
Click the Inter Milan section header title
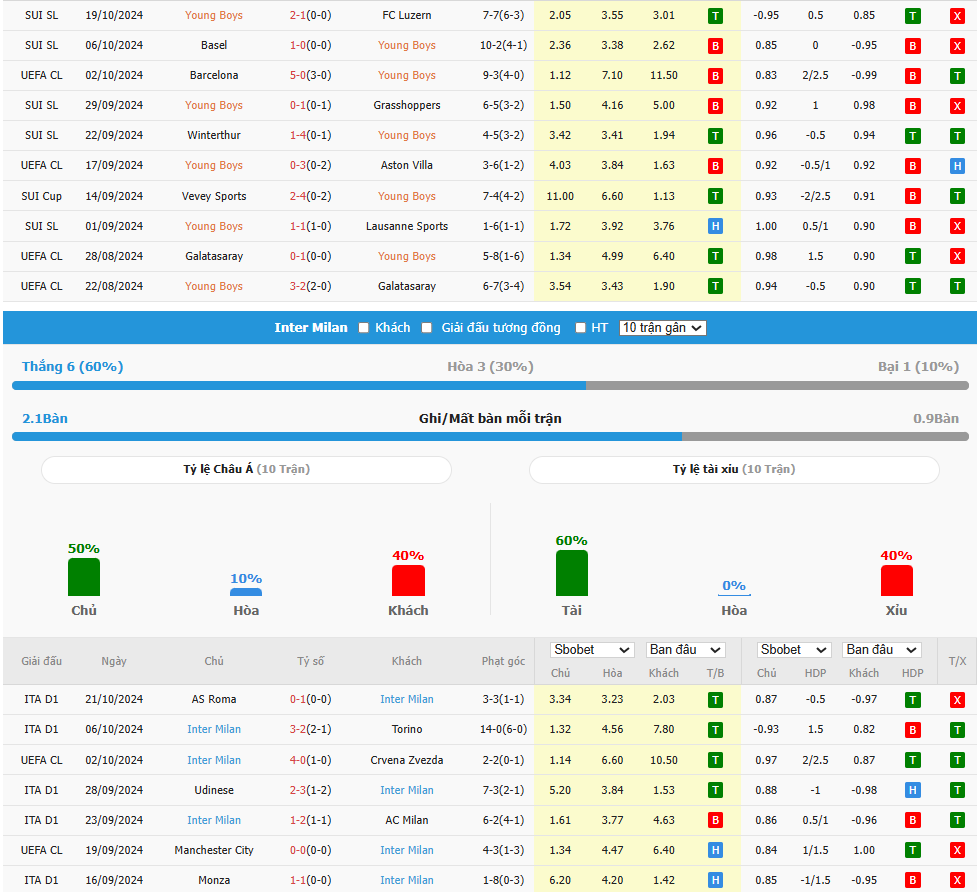click(311, 328)
